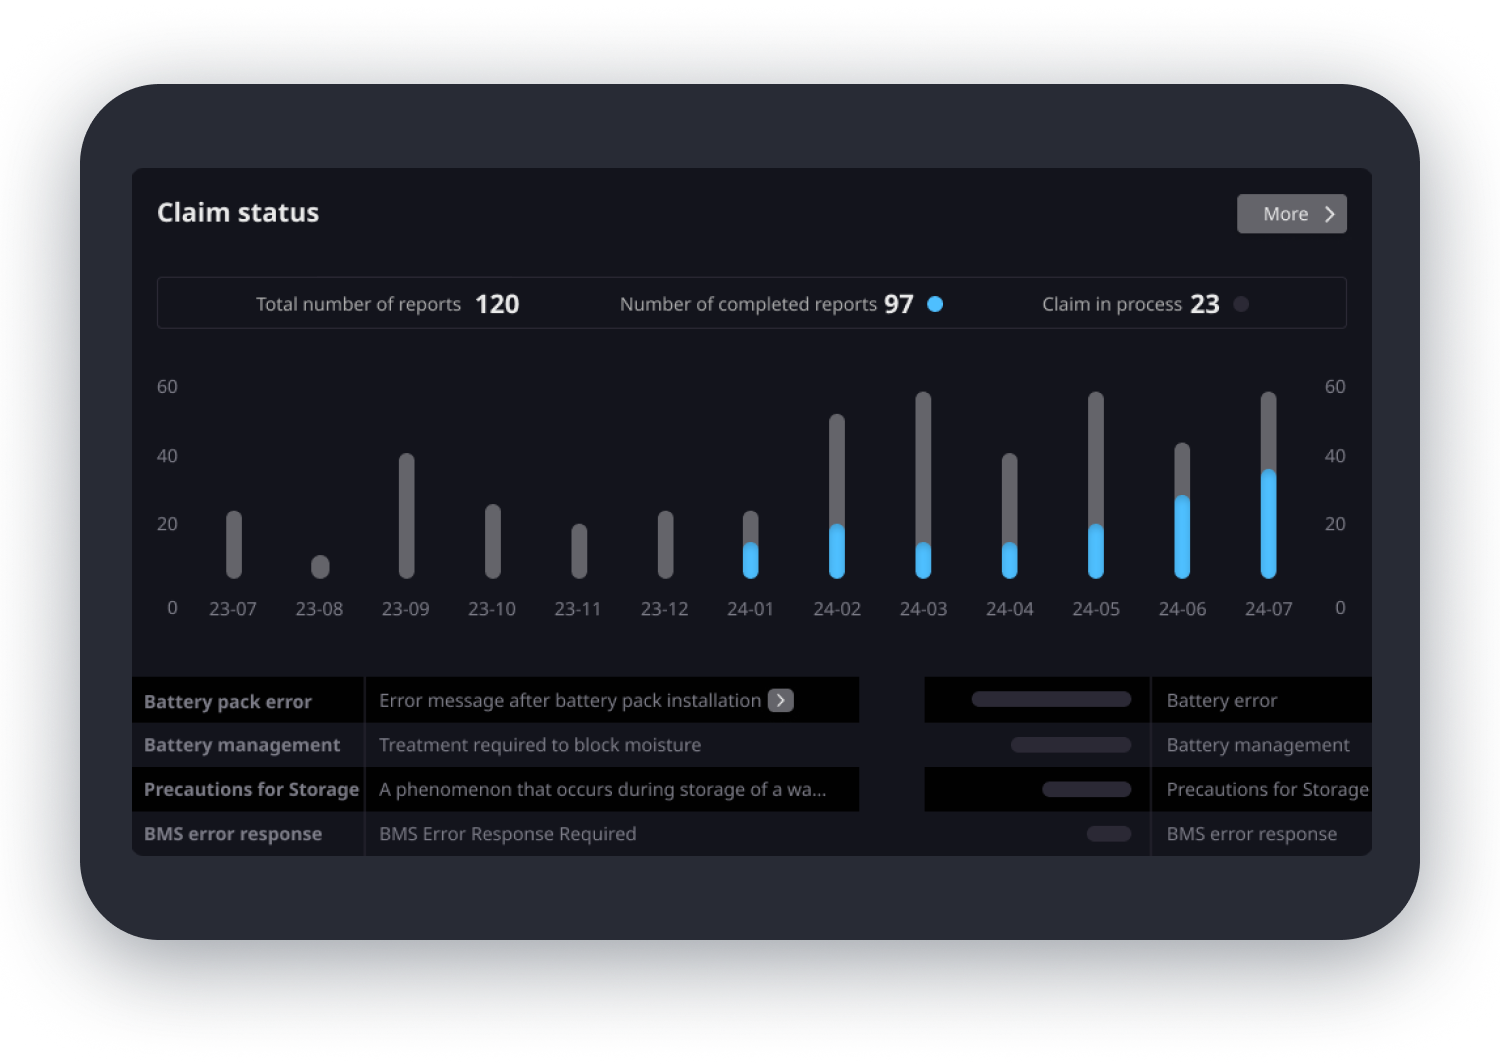Click the blue completed reports legend dot
Image resolution: width=1500 pixels, height=1064 pixels.
click(935, 304)
